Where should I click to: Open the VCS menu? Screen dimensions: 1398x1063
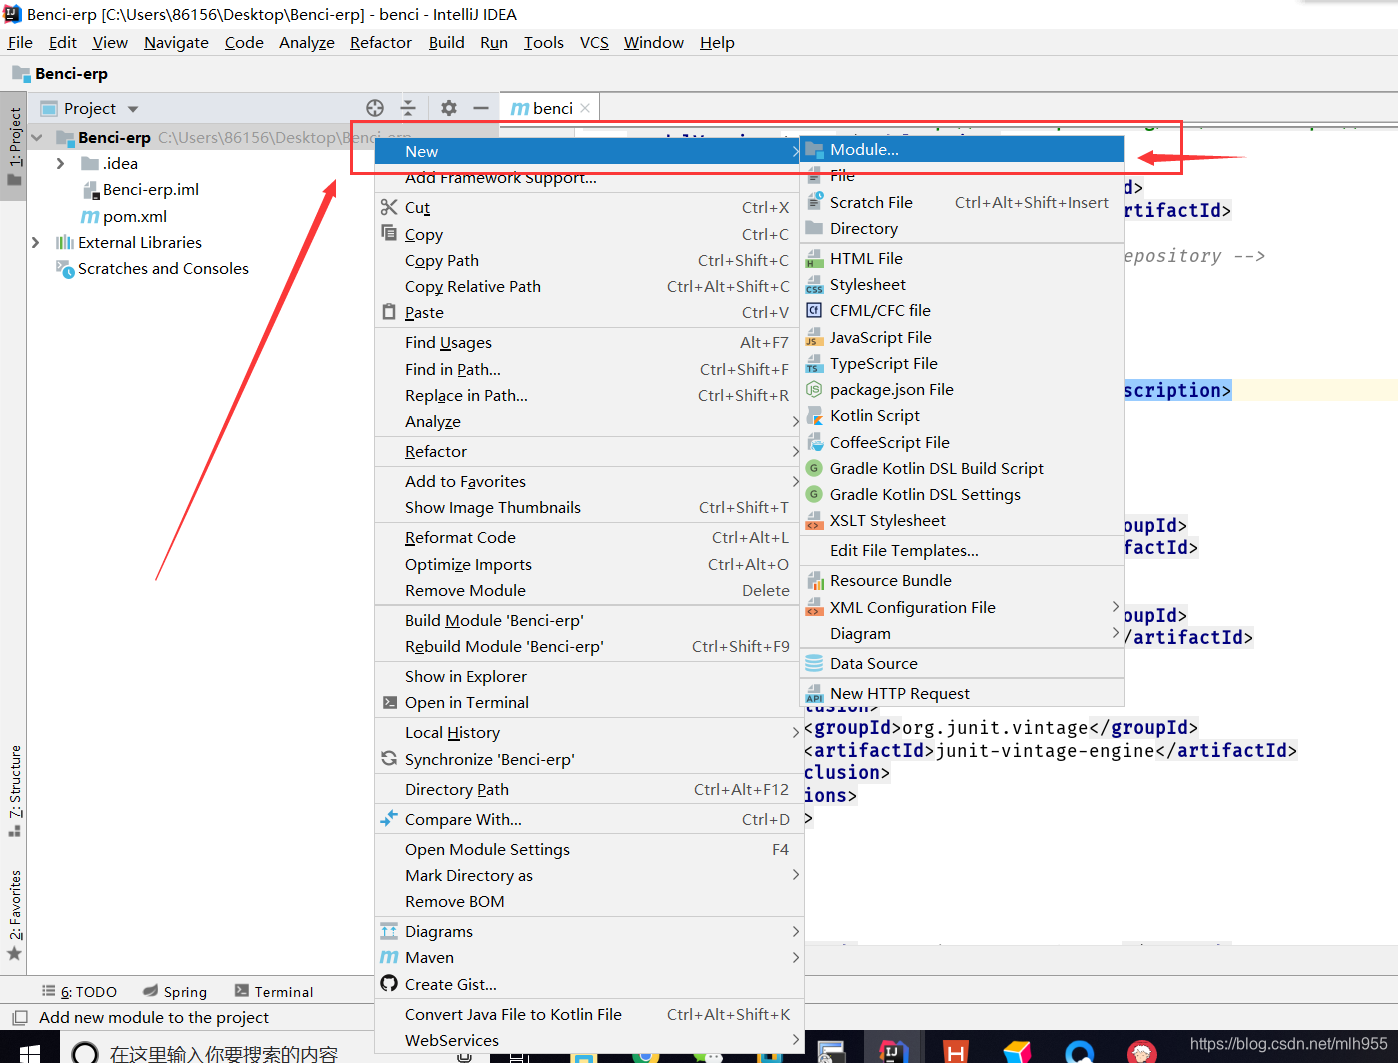click(x=594, y=42)
